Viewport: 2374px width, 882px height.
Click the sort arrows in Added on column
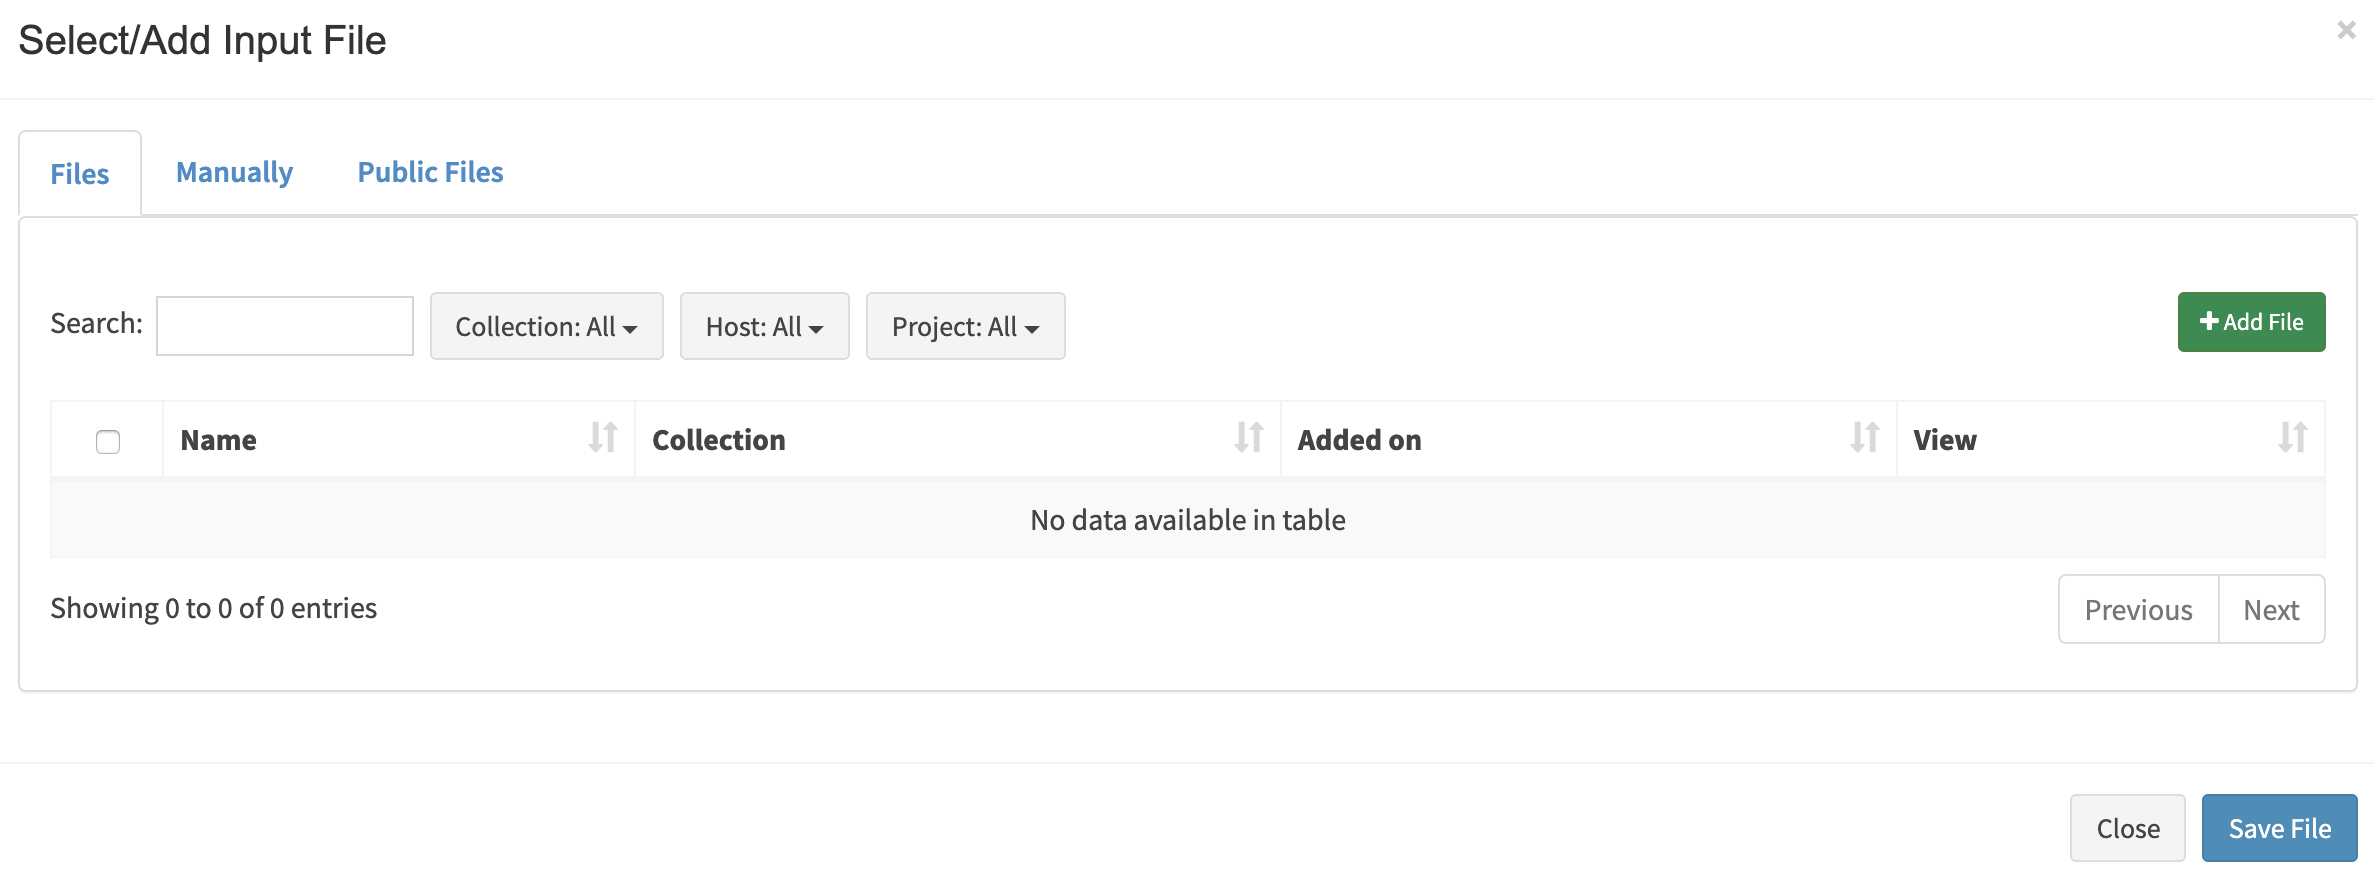point(1865,438)
